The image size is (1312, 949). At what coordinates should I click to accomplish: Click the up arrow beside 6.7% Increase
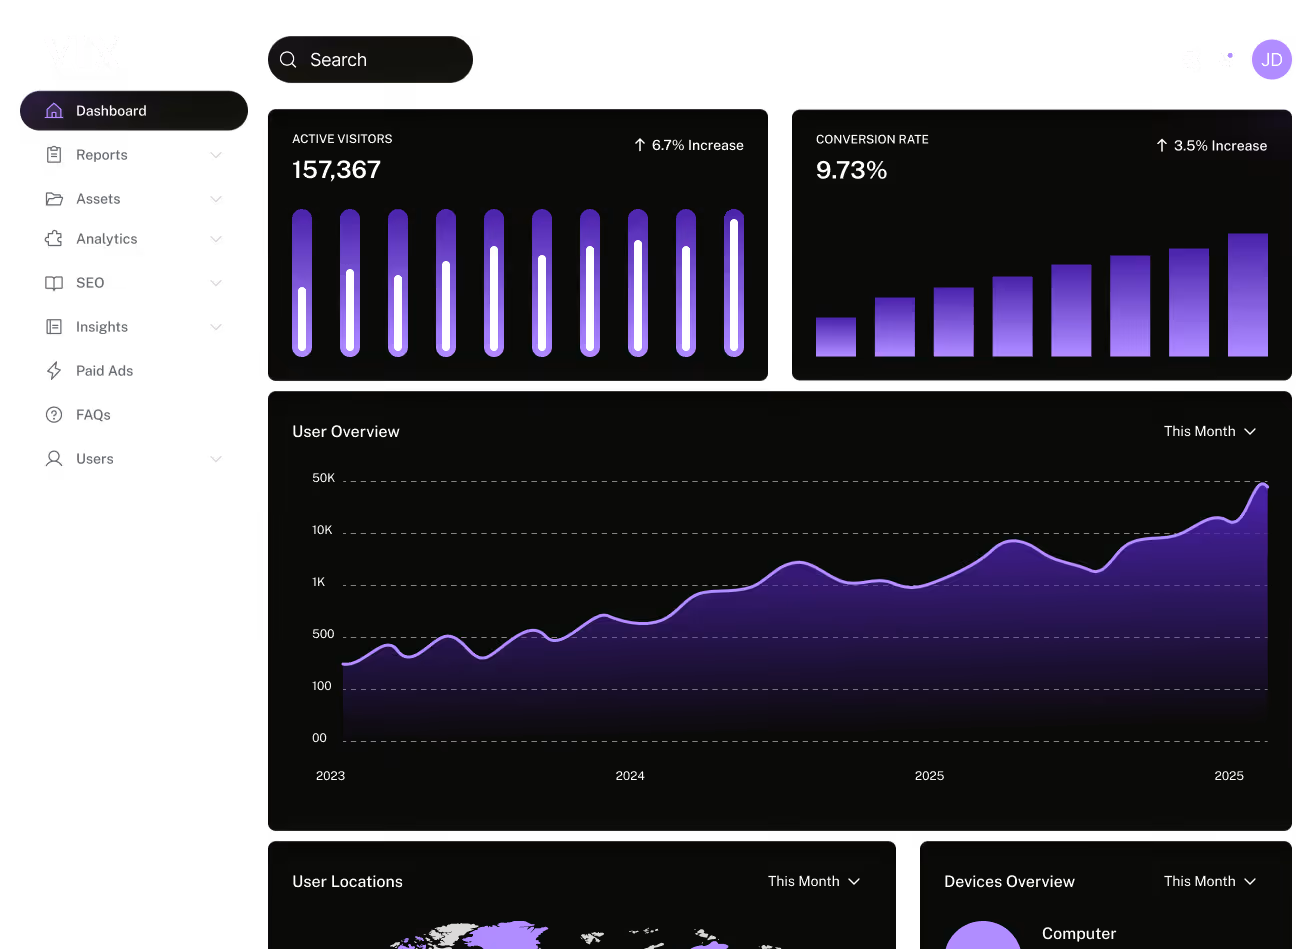point(640,145)
